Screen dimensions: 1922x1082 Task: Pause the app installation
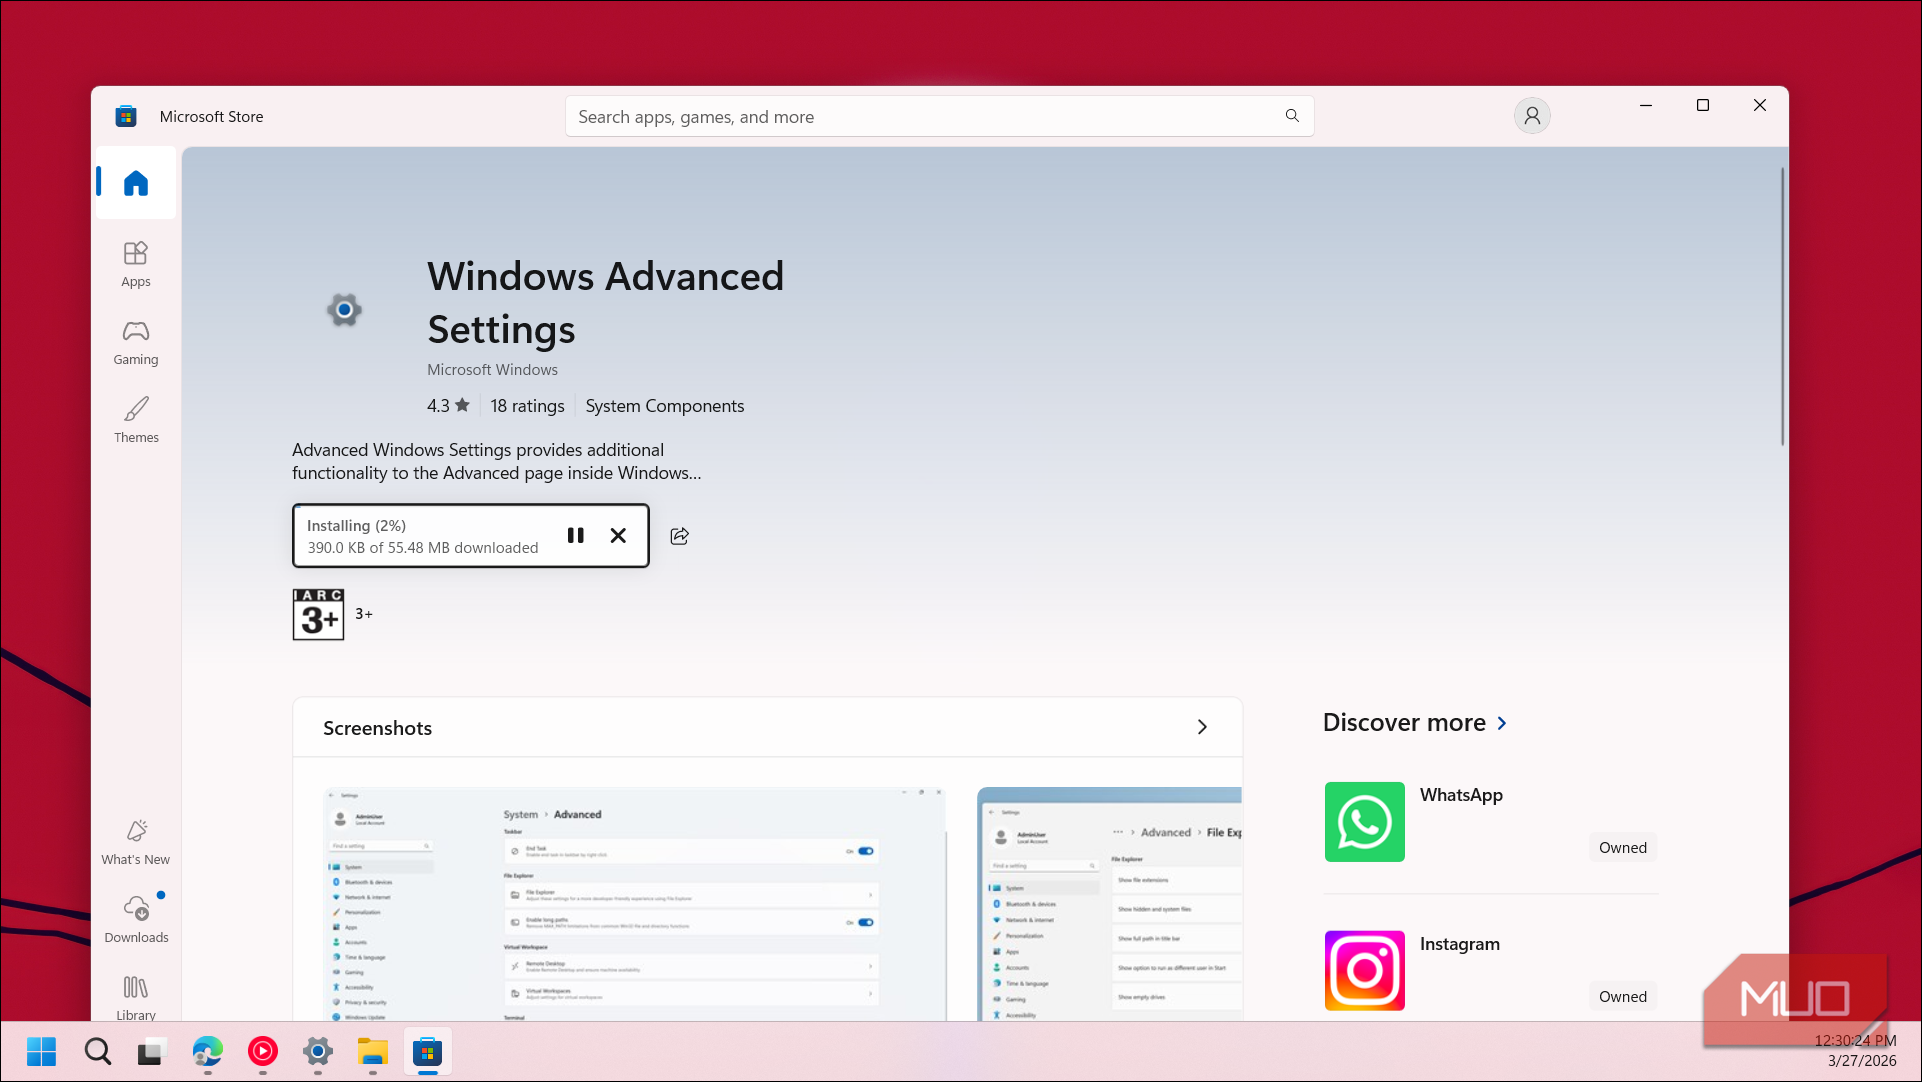575,536
